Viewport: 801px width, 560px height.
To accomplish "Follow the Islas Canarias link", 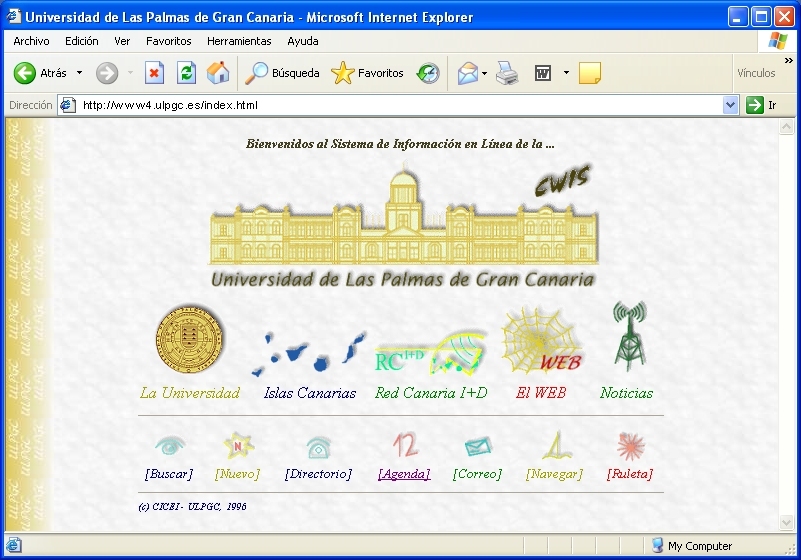I will (x=310, y=393).
